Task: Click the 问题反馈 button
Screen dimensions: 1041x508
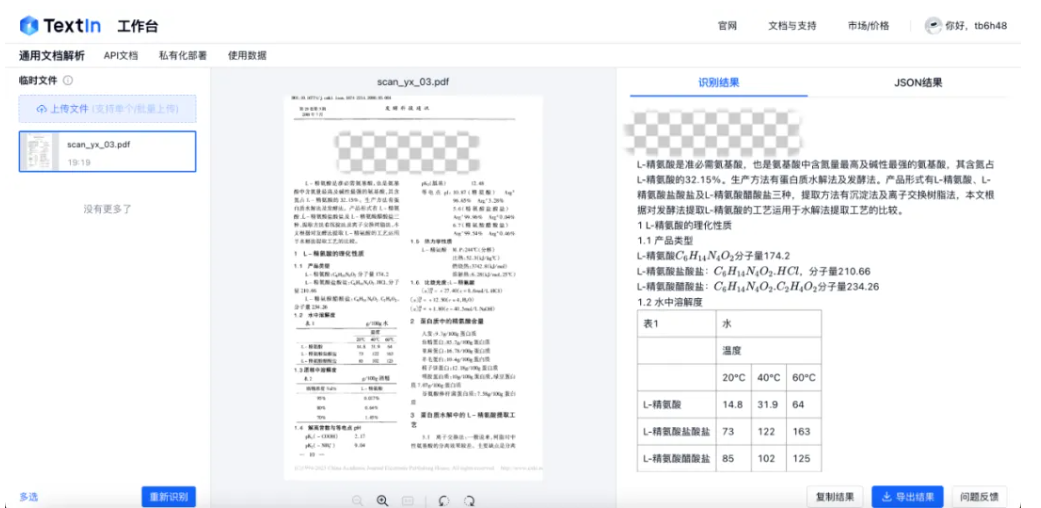Action: coord(979,497)
